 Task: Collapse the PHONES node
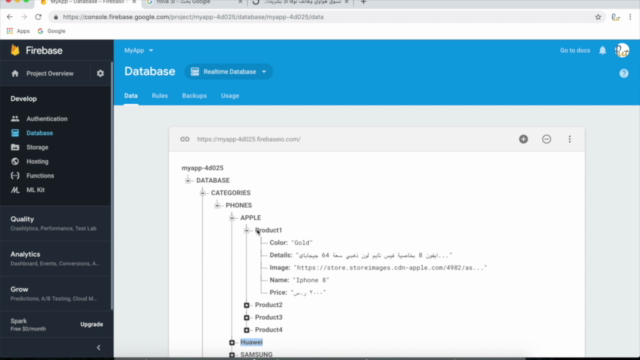217,205
